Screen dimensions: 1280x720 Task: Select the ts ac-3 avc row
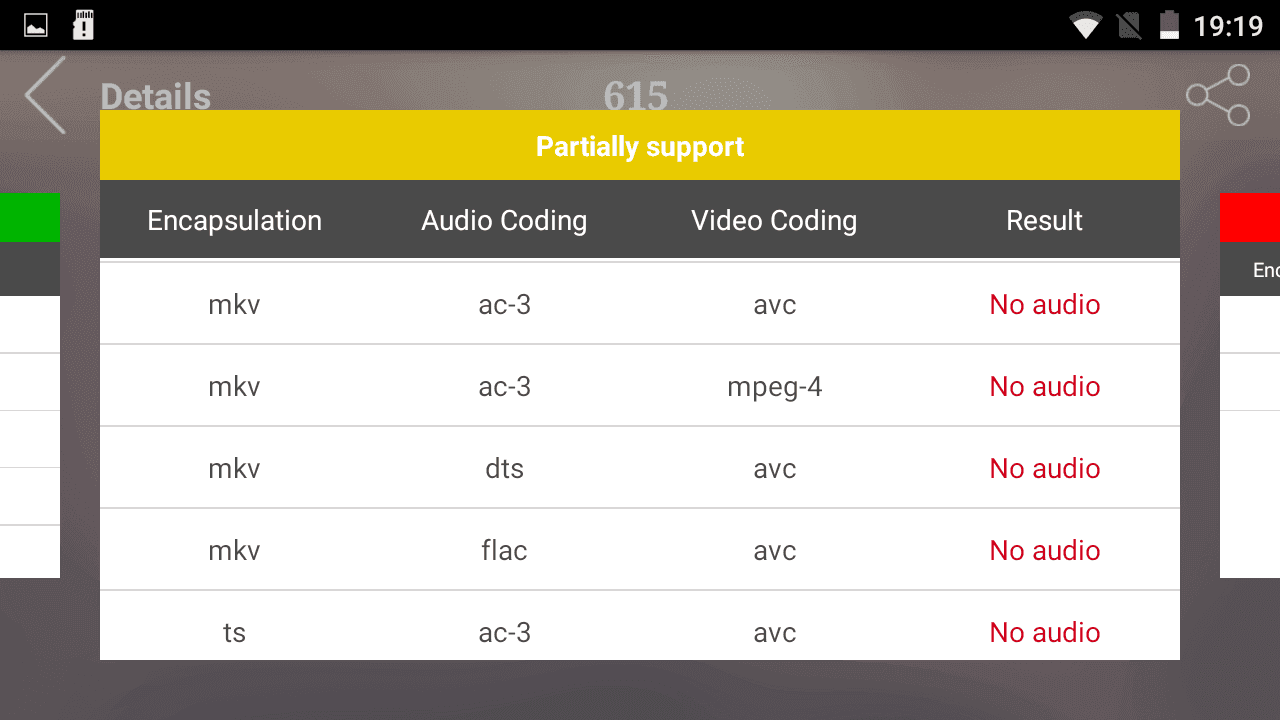[640, 627]
